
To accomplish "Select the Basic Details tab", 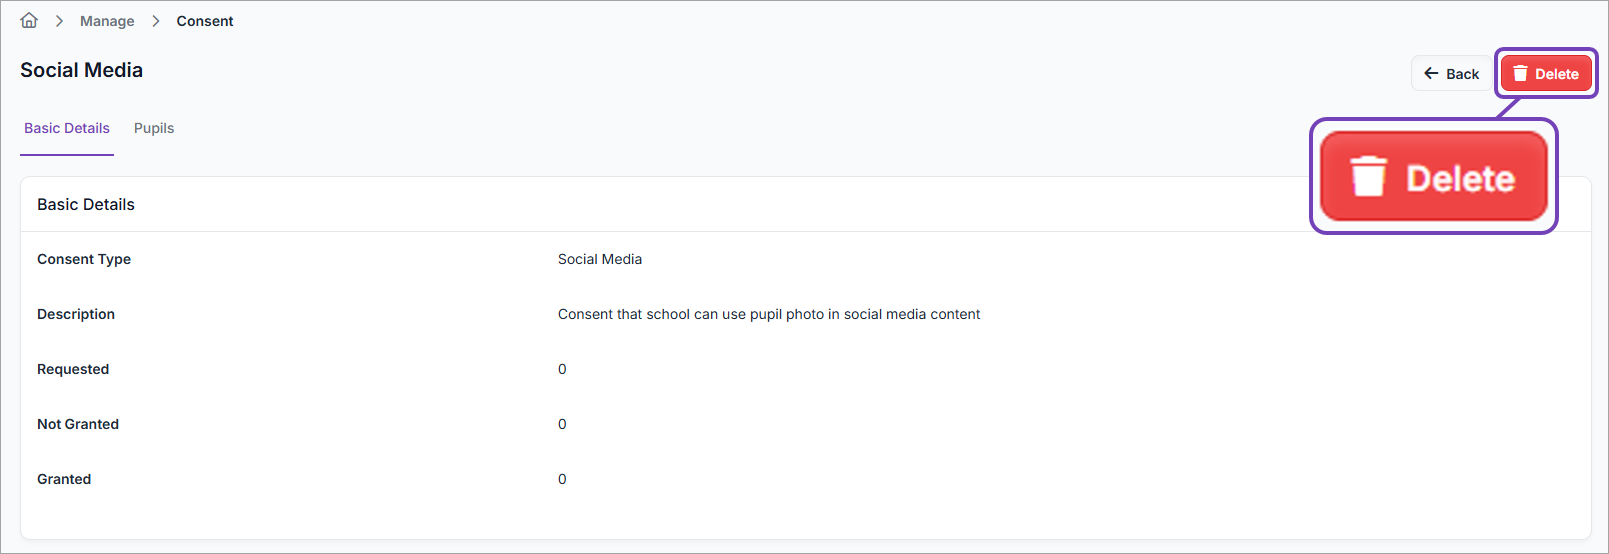I will tap(67, 128).
